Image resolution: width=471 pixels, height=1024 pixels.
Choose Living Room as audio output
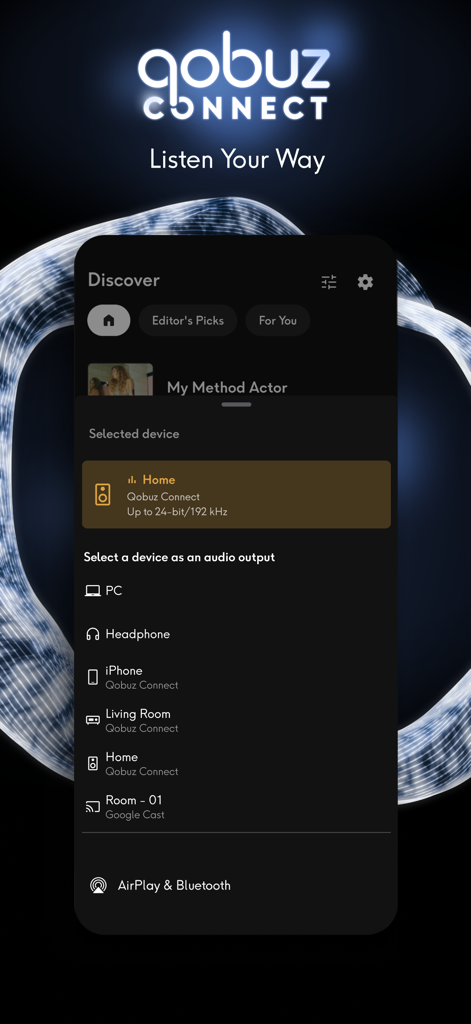point(236,720)
